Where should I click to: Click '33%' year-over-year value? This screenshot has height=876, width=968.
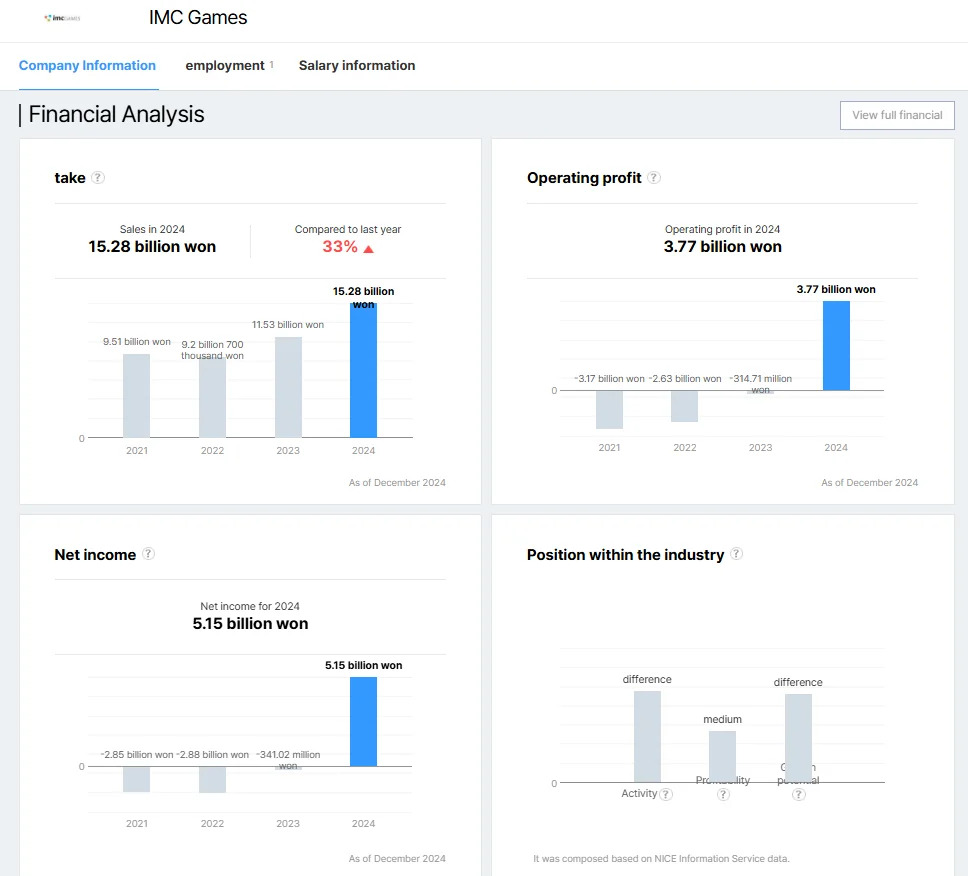tap(340, 247)
